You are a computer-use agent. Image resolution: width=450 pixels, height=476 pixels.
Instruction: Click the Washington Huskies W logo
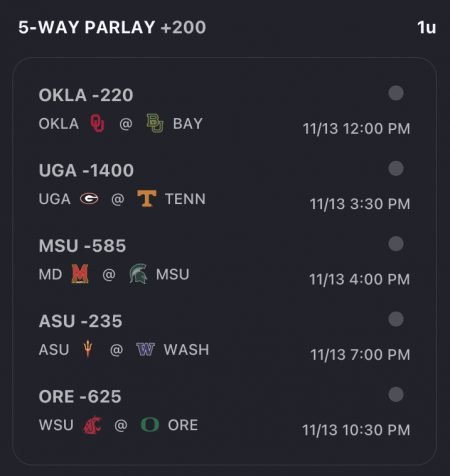[x=146, y=349]
